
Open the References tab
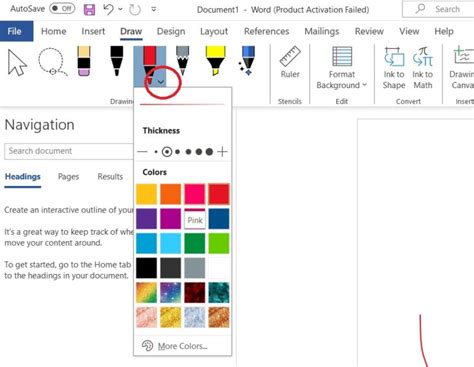click(x=267, y=31)
